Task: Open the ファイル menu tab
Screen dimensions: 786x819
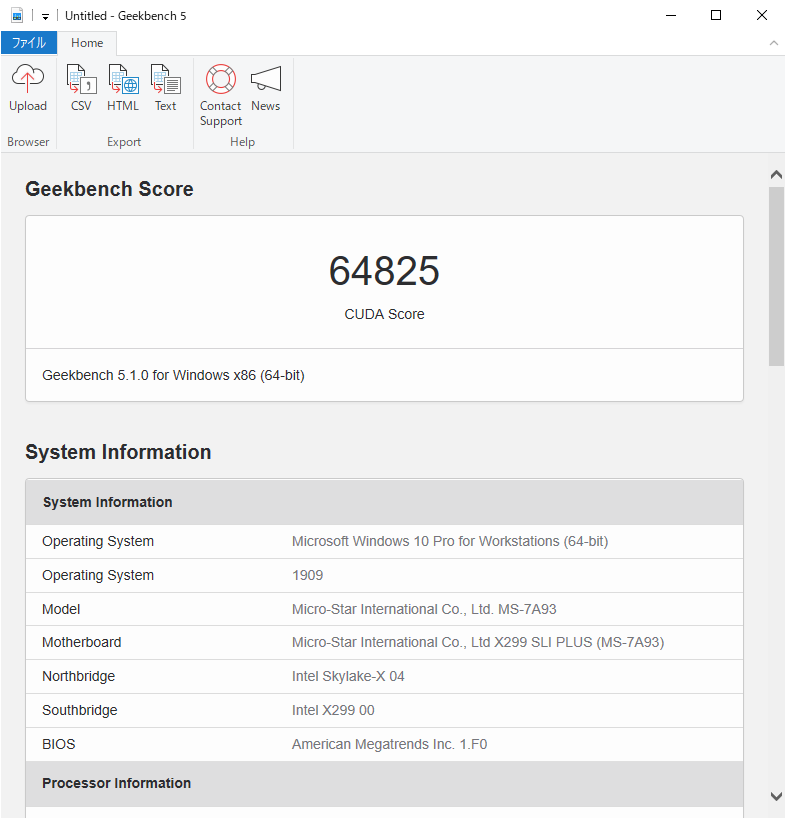Action: pos(29,43)
